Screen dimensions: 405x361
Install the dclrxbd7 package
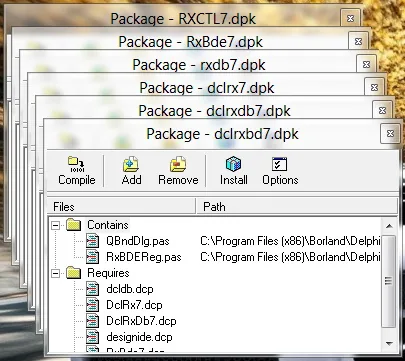(233, 170)
